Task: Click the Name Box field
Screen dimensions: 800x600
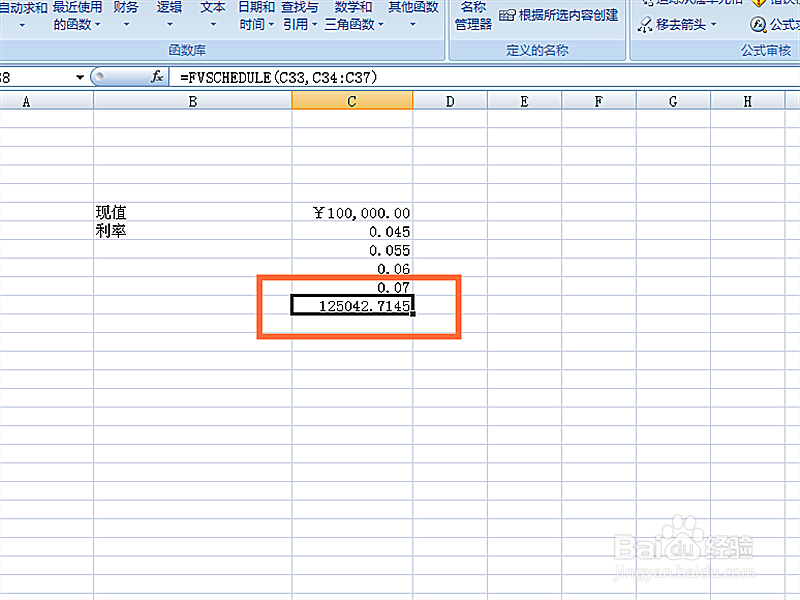Action: pyautogui.click(x=37, y=78)
